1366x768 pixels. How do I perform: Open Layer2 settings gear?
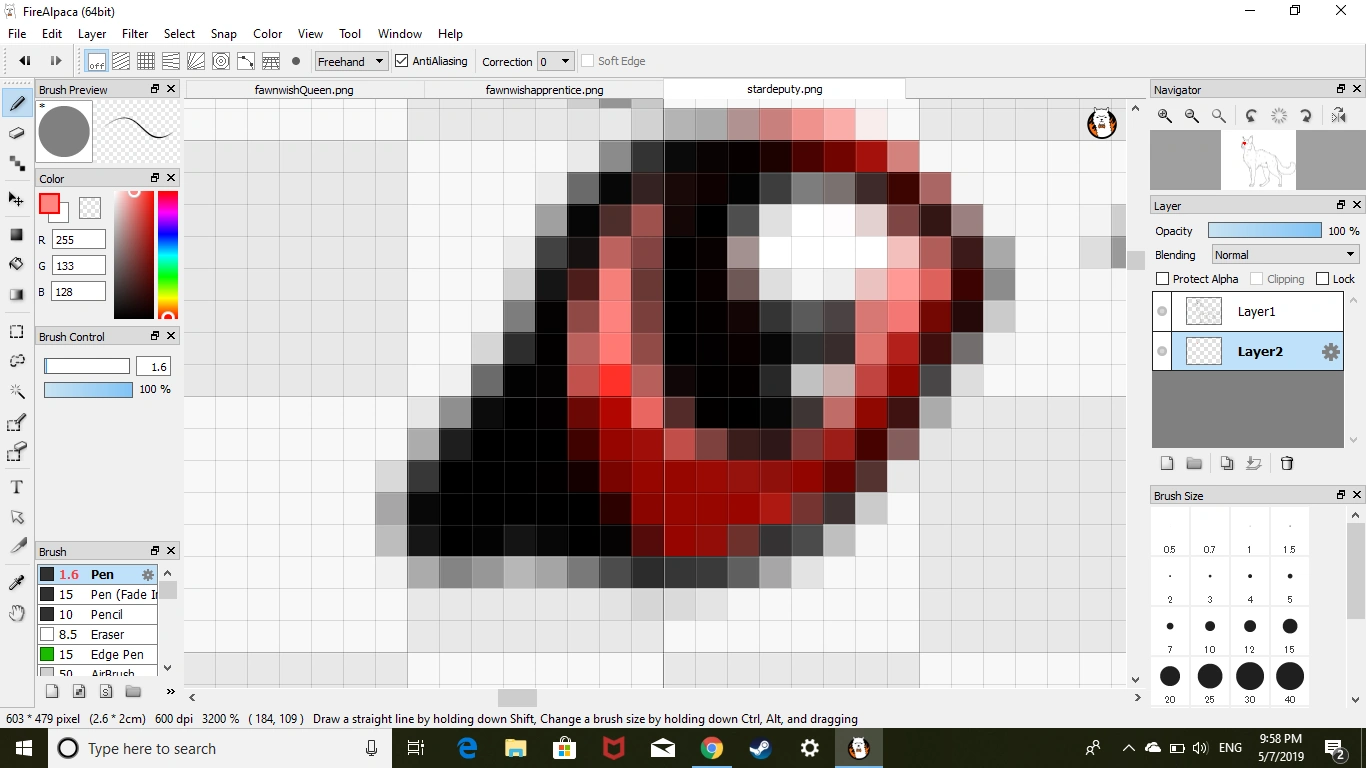point(1331,352)
